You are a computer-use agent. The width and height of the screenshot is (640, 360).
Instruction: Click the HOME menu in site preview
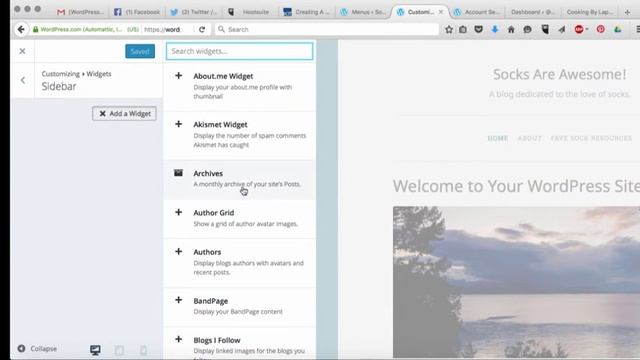pyautogui.click(x=498, y=138)
